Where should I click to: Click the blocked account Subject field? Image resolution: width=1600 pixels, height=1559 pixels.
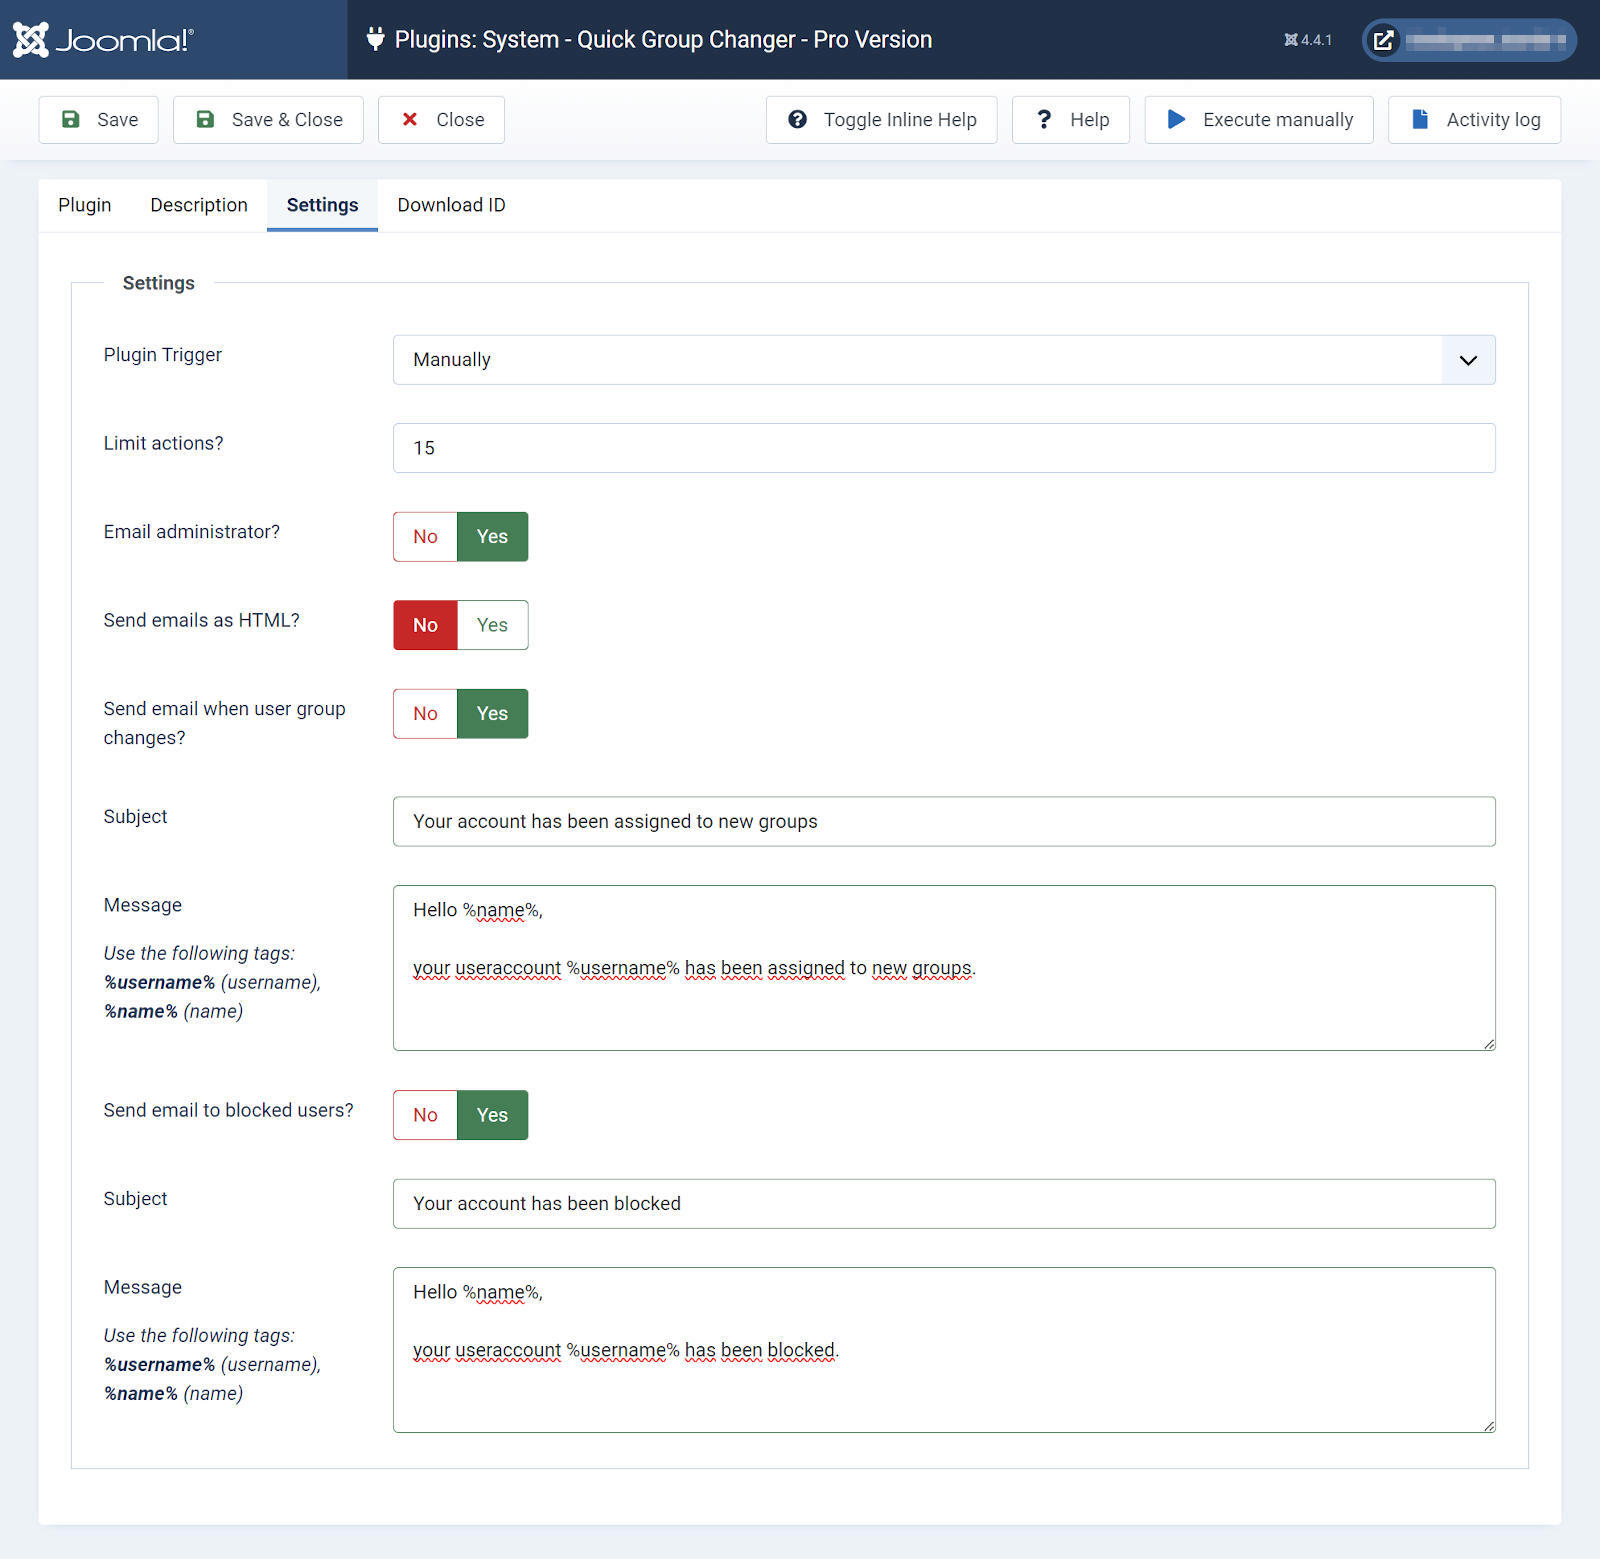(944, 1203)
